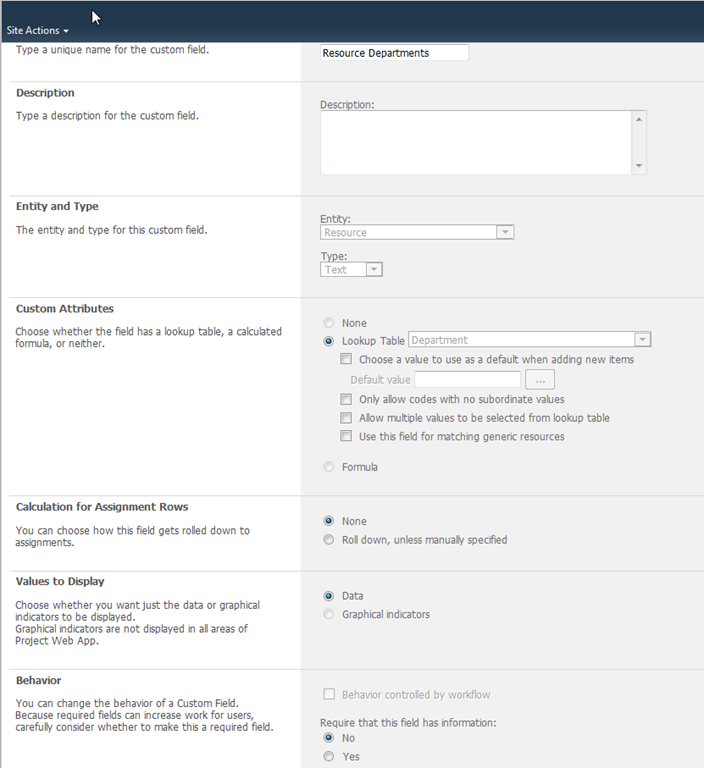Select Roll down, unless manually specified
Viewport: 704px width, 768px height.
(329, 540)
